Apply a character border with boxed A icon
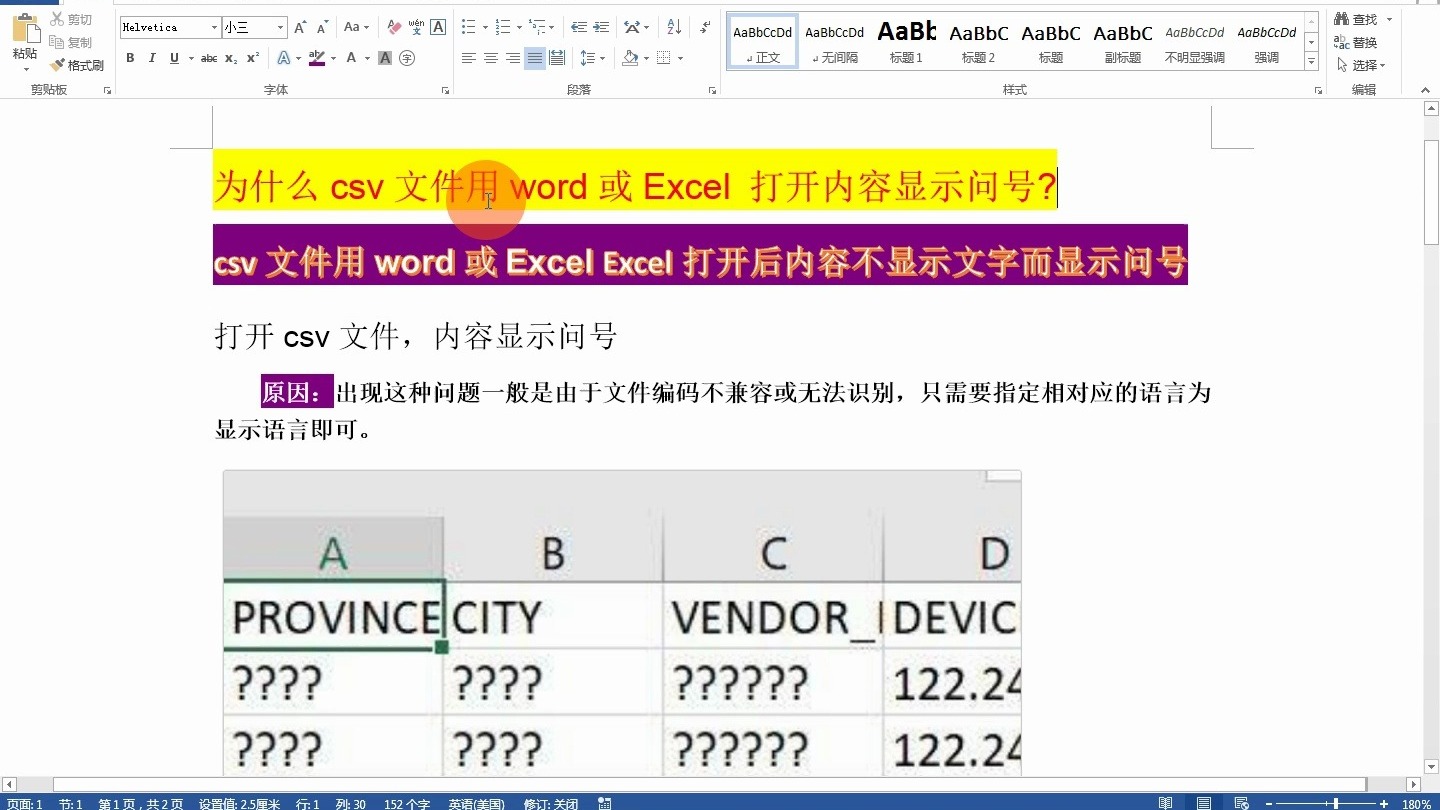 [438, 28]
